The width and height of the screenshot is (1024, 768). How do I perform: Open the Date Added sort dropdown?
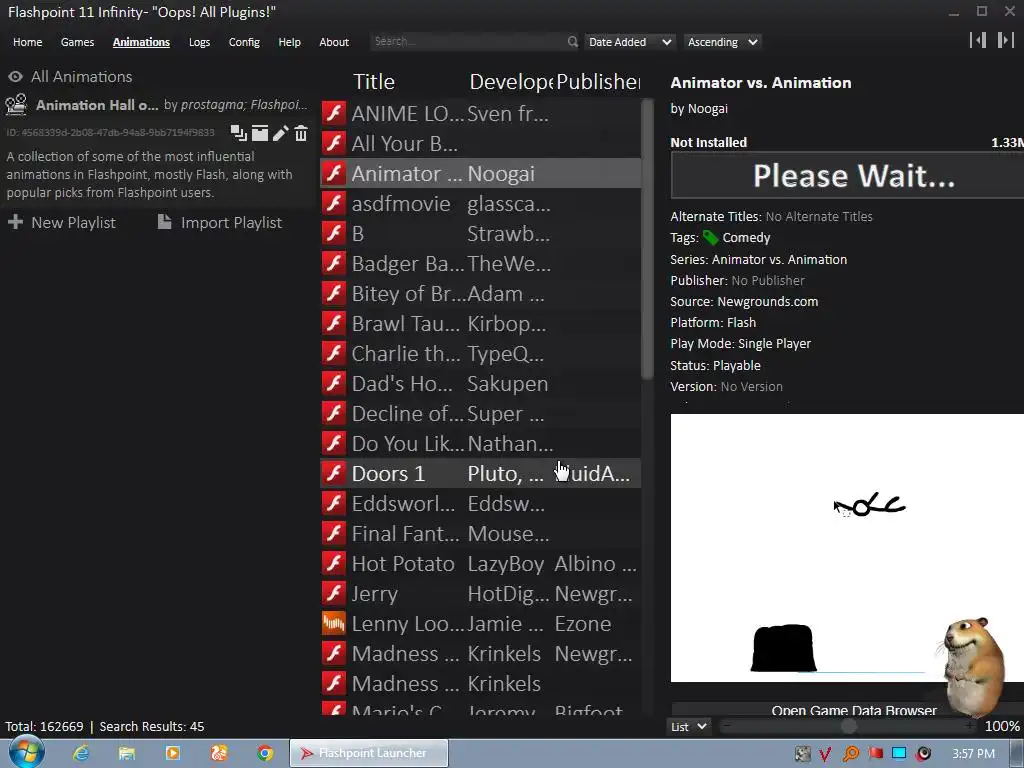630,42
